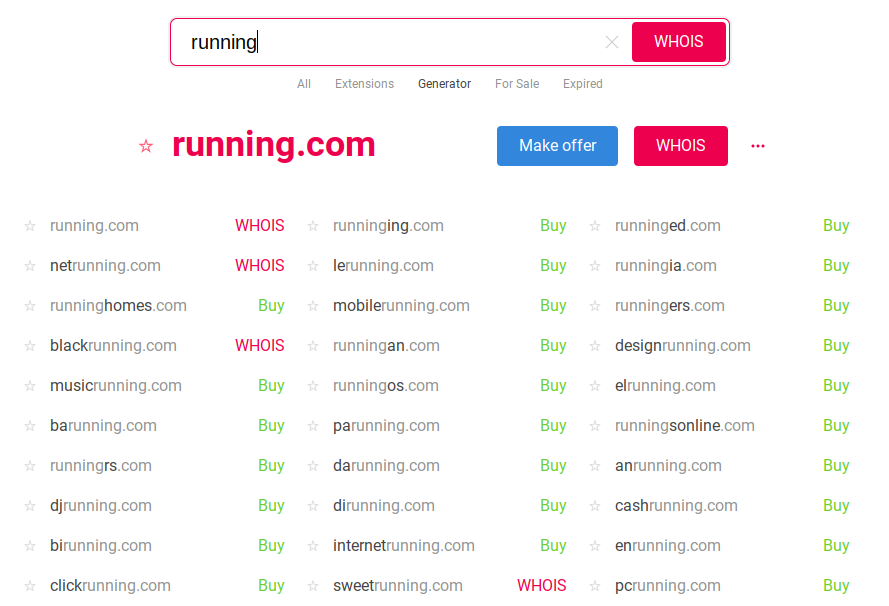Switch to the Extensions tab
The image size is (889, 606).
(x=364, y=84)
